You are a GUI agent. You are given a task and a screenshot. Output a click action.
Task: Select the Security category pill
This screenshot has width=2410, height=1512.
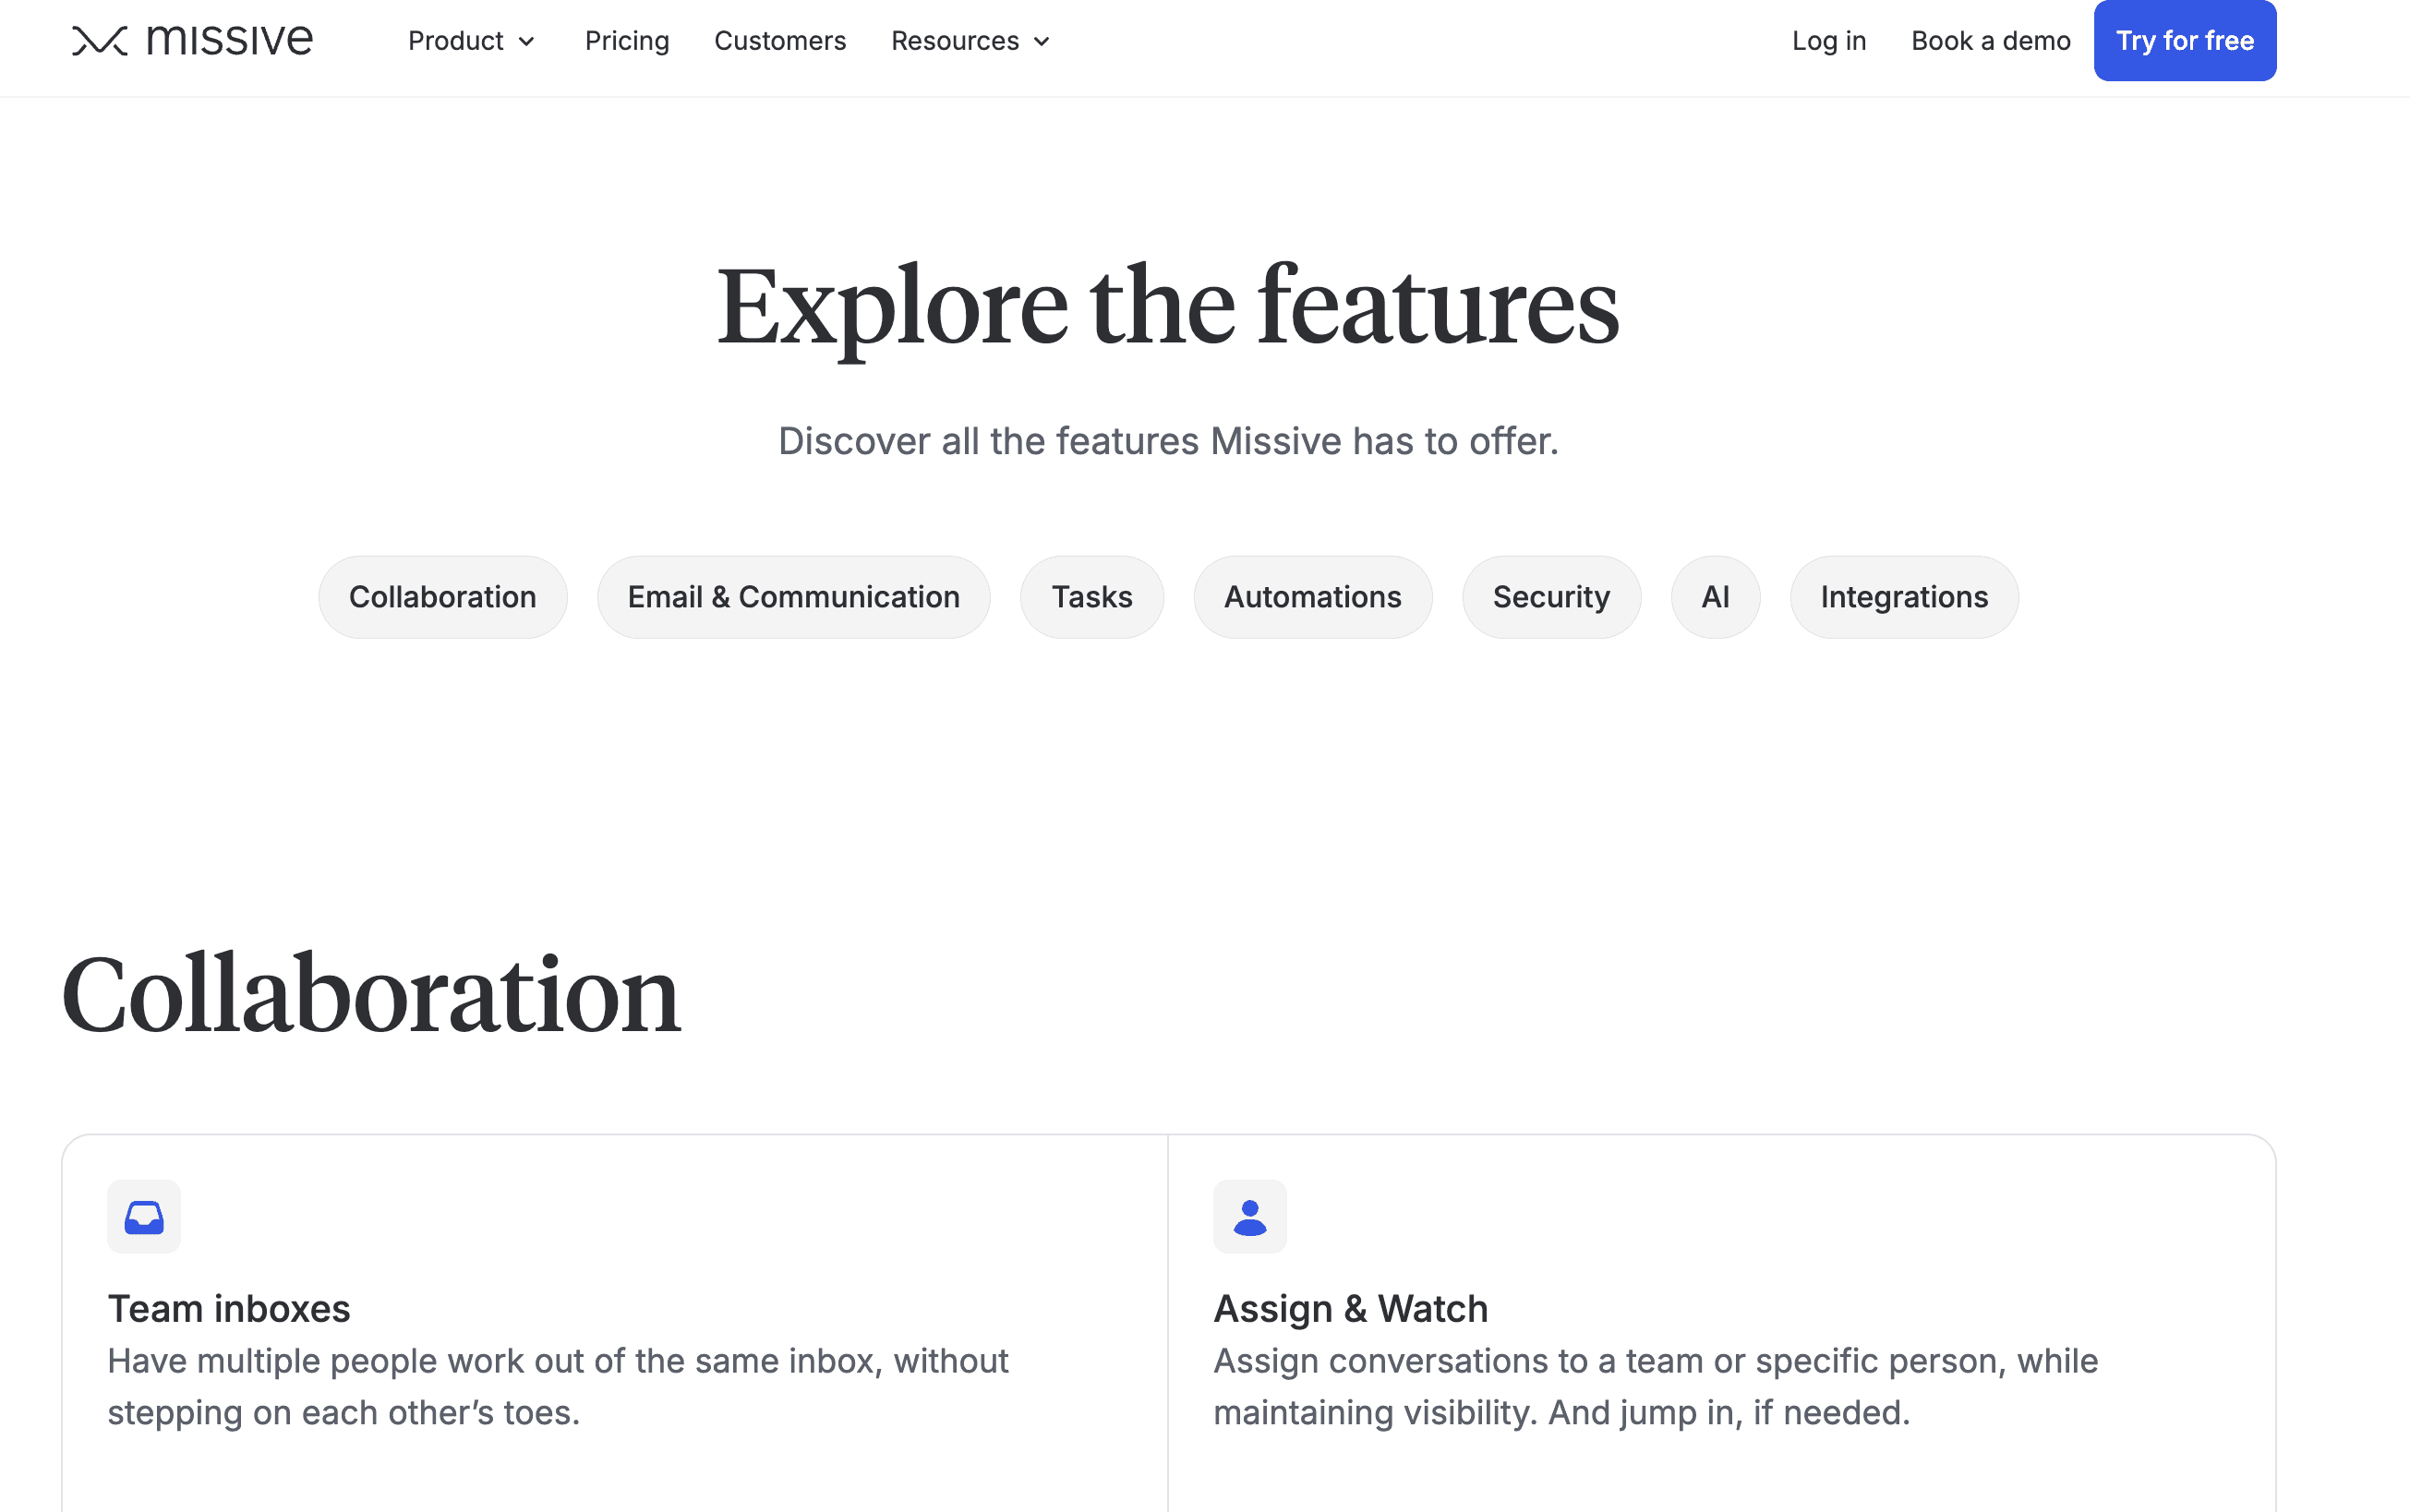tap(1552, 597)
